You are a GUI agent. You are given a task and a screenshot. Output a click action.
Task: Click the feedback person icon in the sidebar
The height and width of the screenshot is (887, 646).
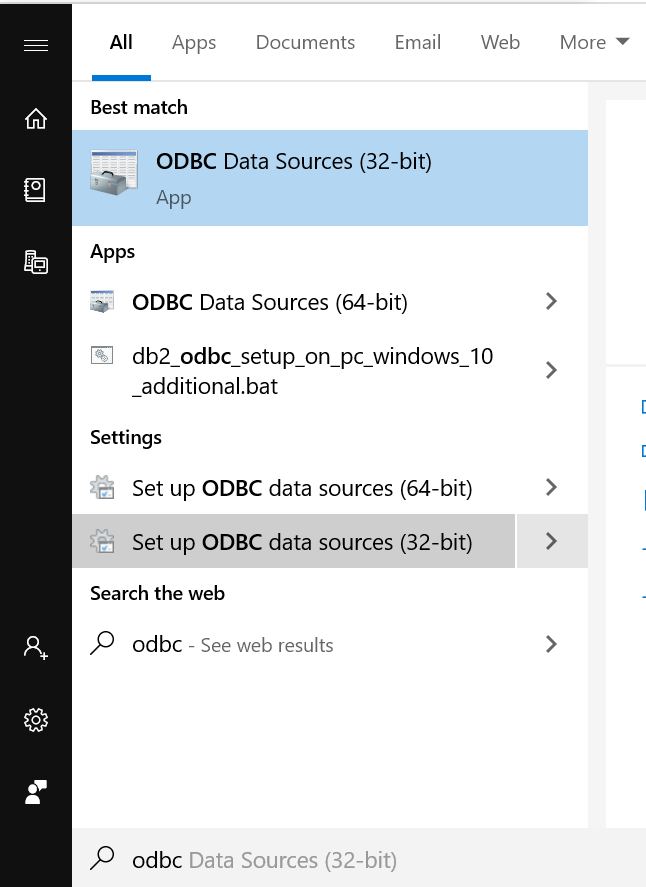coord(36,792)
